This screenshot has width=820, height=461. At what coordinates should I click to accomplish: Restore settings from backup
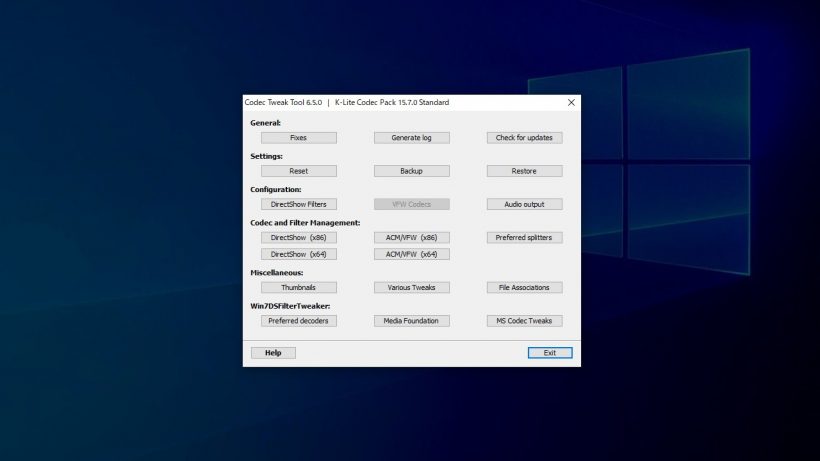[525, 171]
